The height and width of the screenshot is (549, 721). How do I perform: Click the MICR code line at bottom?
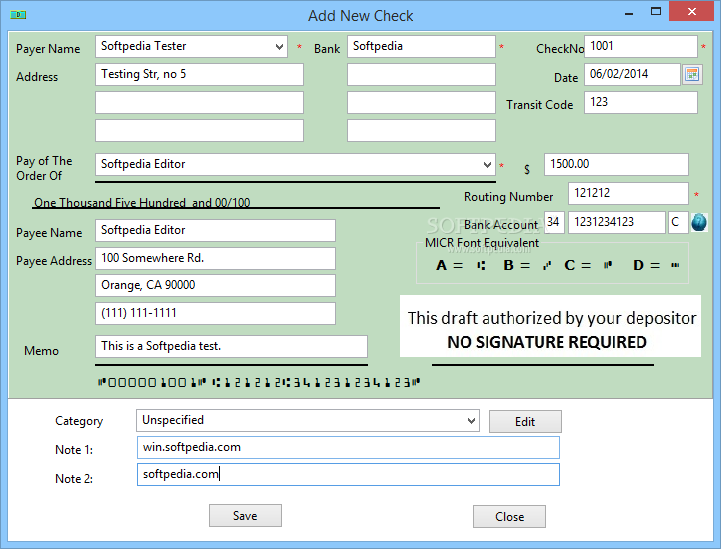(x=258, y=382)
